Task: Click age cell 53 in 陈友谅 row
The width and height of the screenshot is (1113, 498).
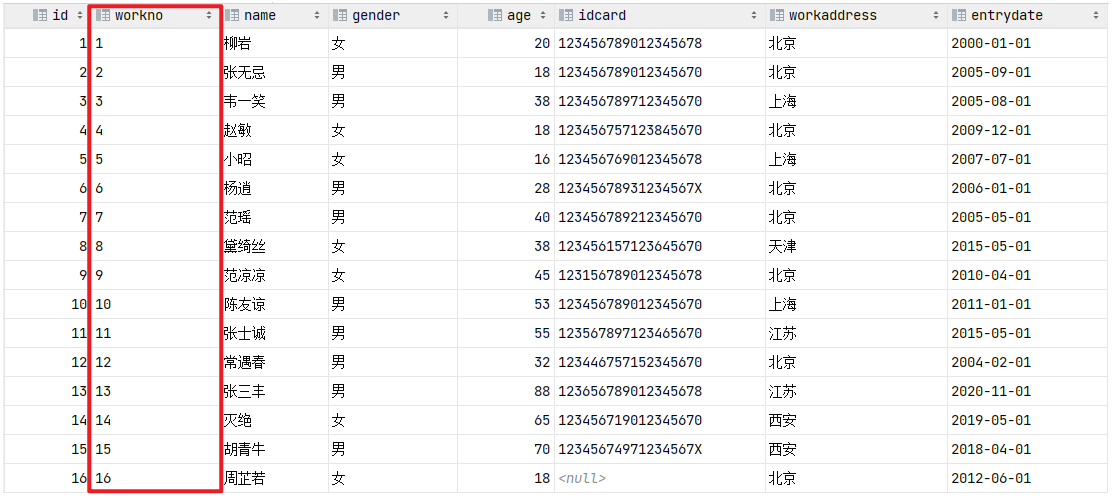Action: pos(542,304)
